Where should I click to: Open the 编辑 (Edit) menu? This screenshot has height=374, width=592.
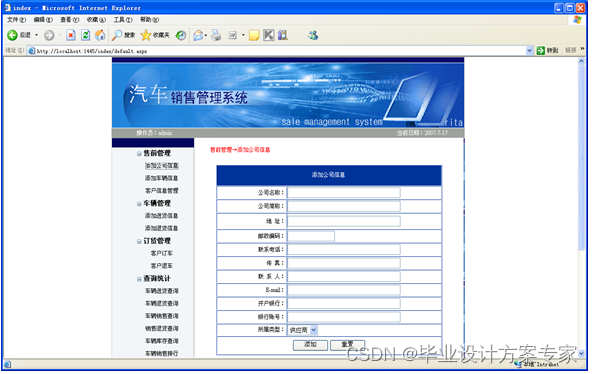click(x=43, y=20)
